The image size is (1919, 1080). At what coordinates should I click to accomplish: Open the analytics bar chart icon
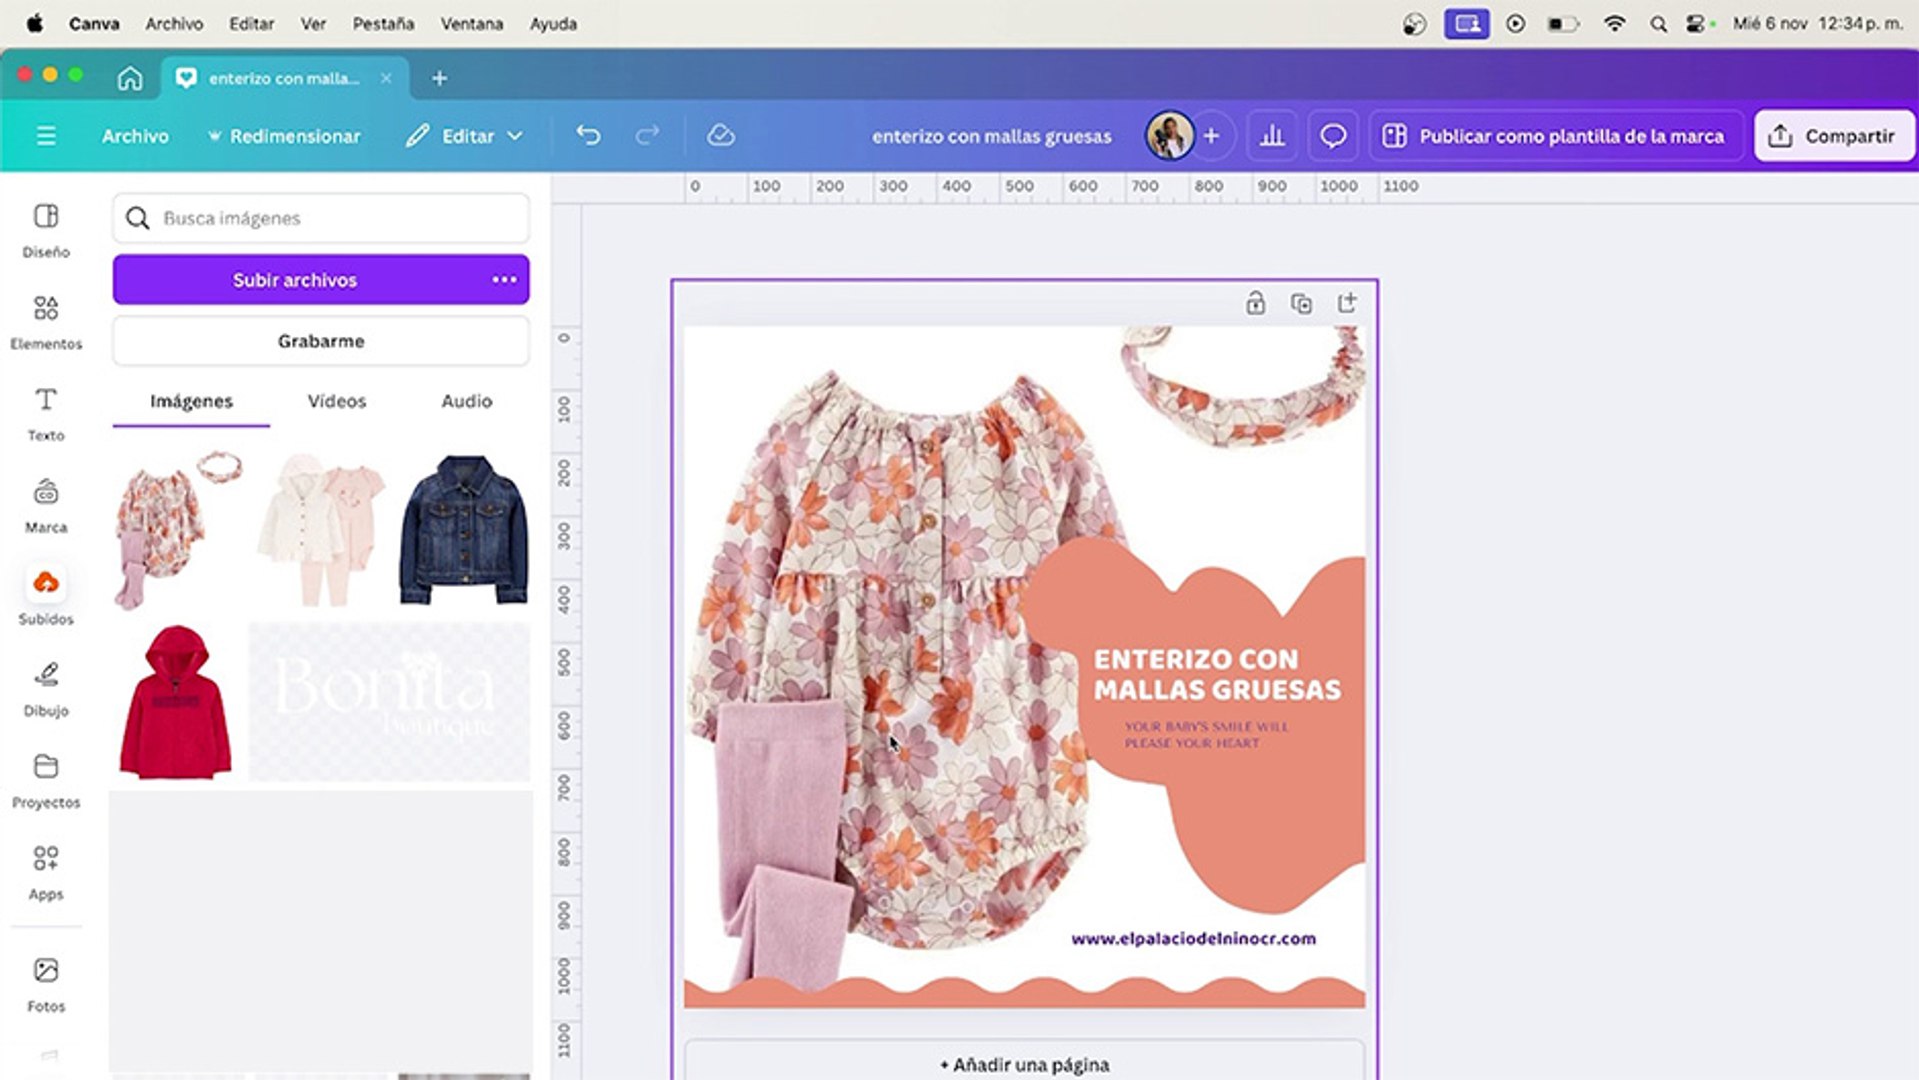[x=1272, y=136]
